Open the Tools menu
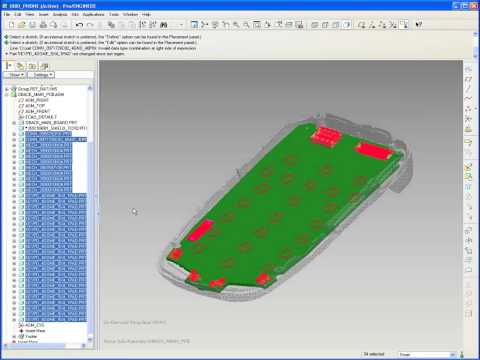 [114, 15]
